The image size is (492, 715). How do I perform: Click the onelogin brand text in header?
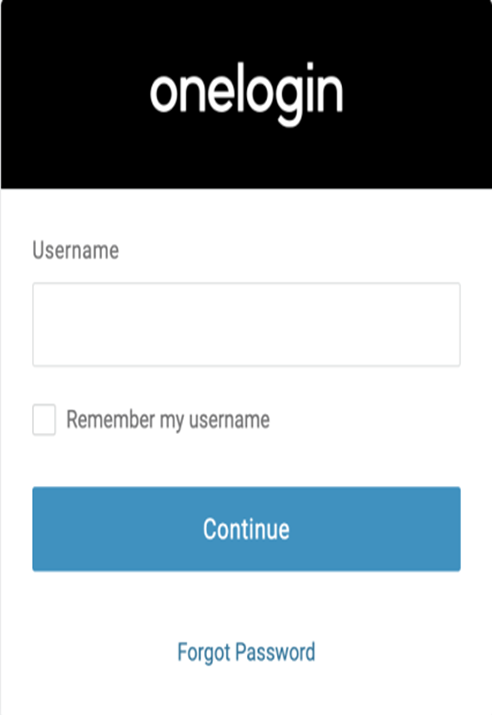pos(246,93)
